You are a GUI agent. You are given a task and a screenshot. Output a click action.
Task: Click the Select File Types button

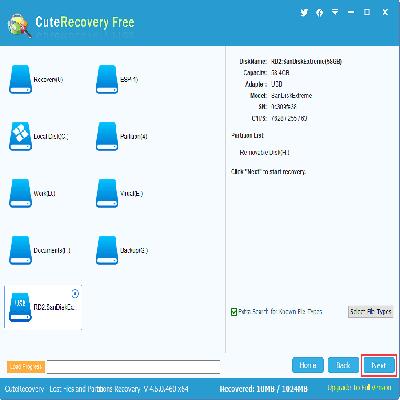pyautogui.click(x=370, y=312)
